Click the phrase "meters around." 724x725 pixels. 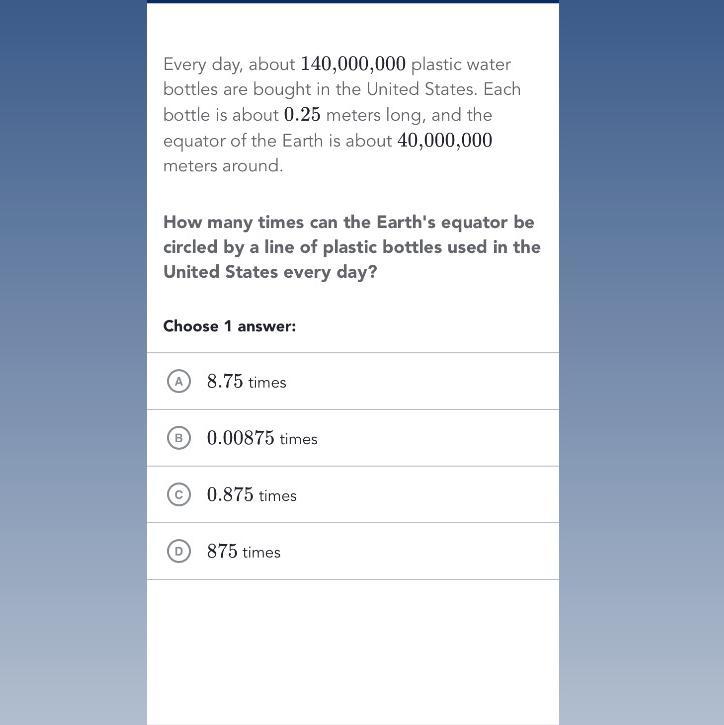point(223,166)
